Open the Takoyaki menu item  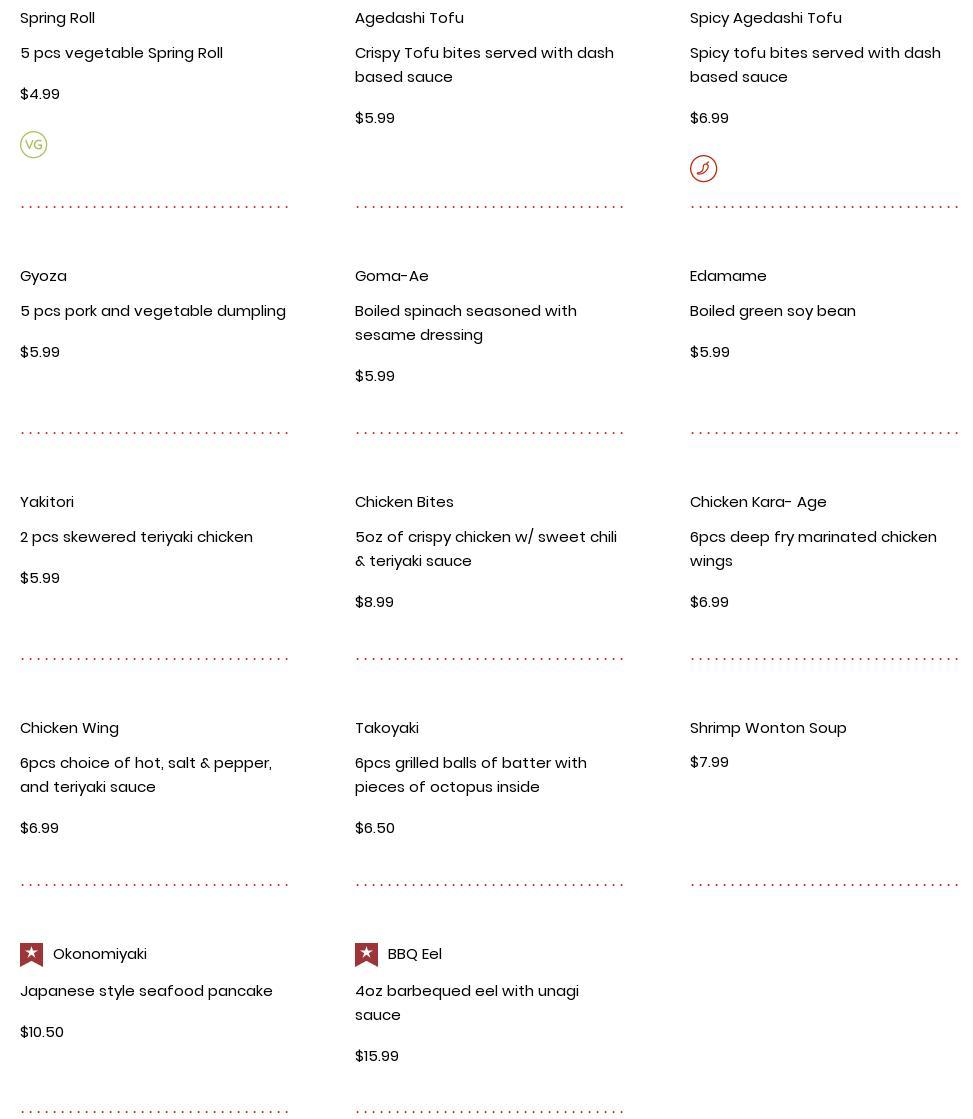click(x=386, y=728)
